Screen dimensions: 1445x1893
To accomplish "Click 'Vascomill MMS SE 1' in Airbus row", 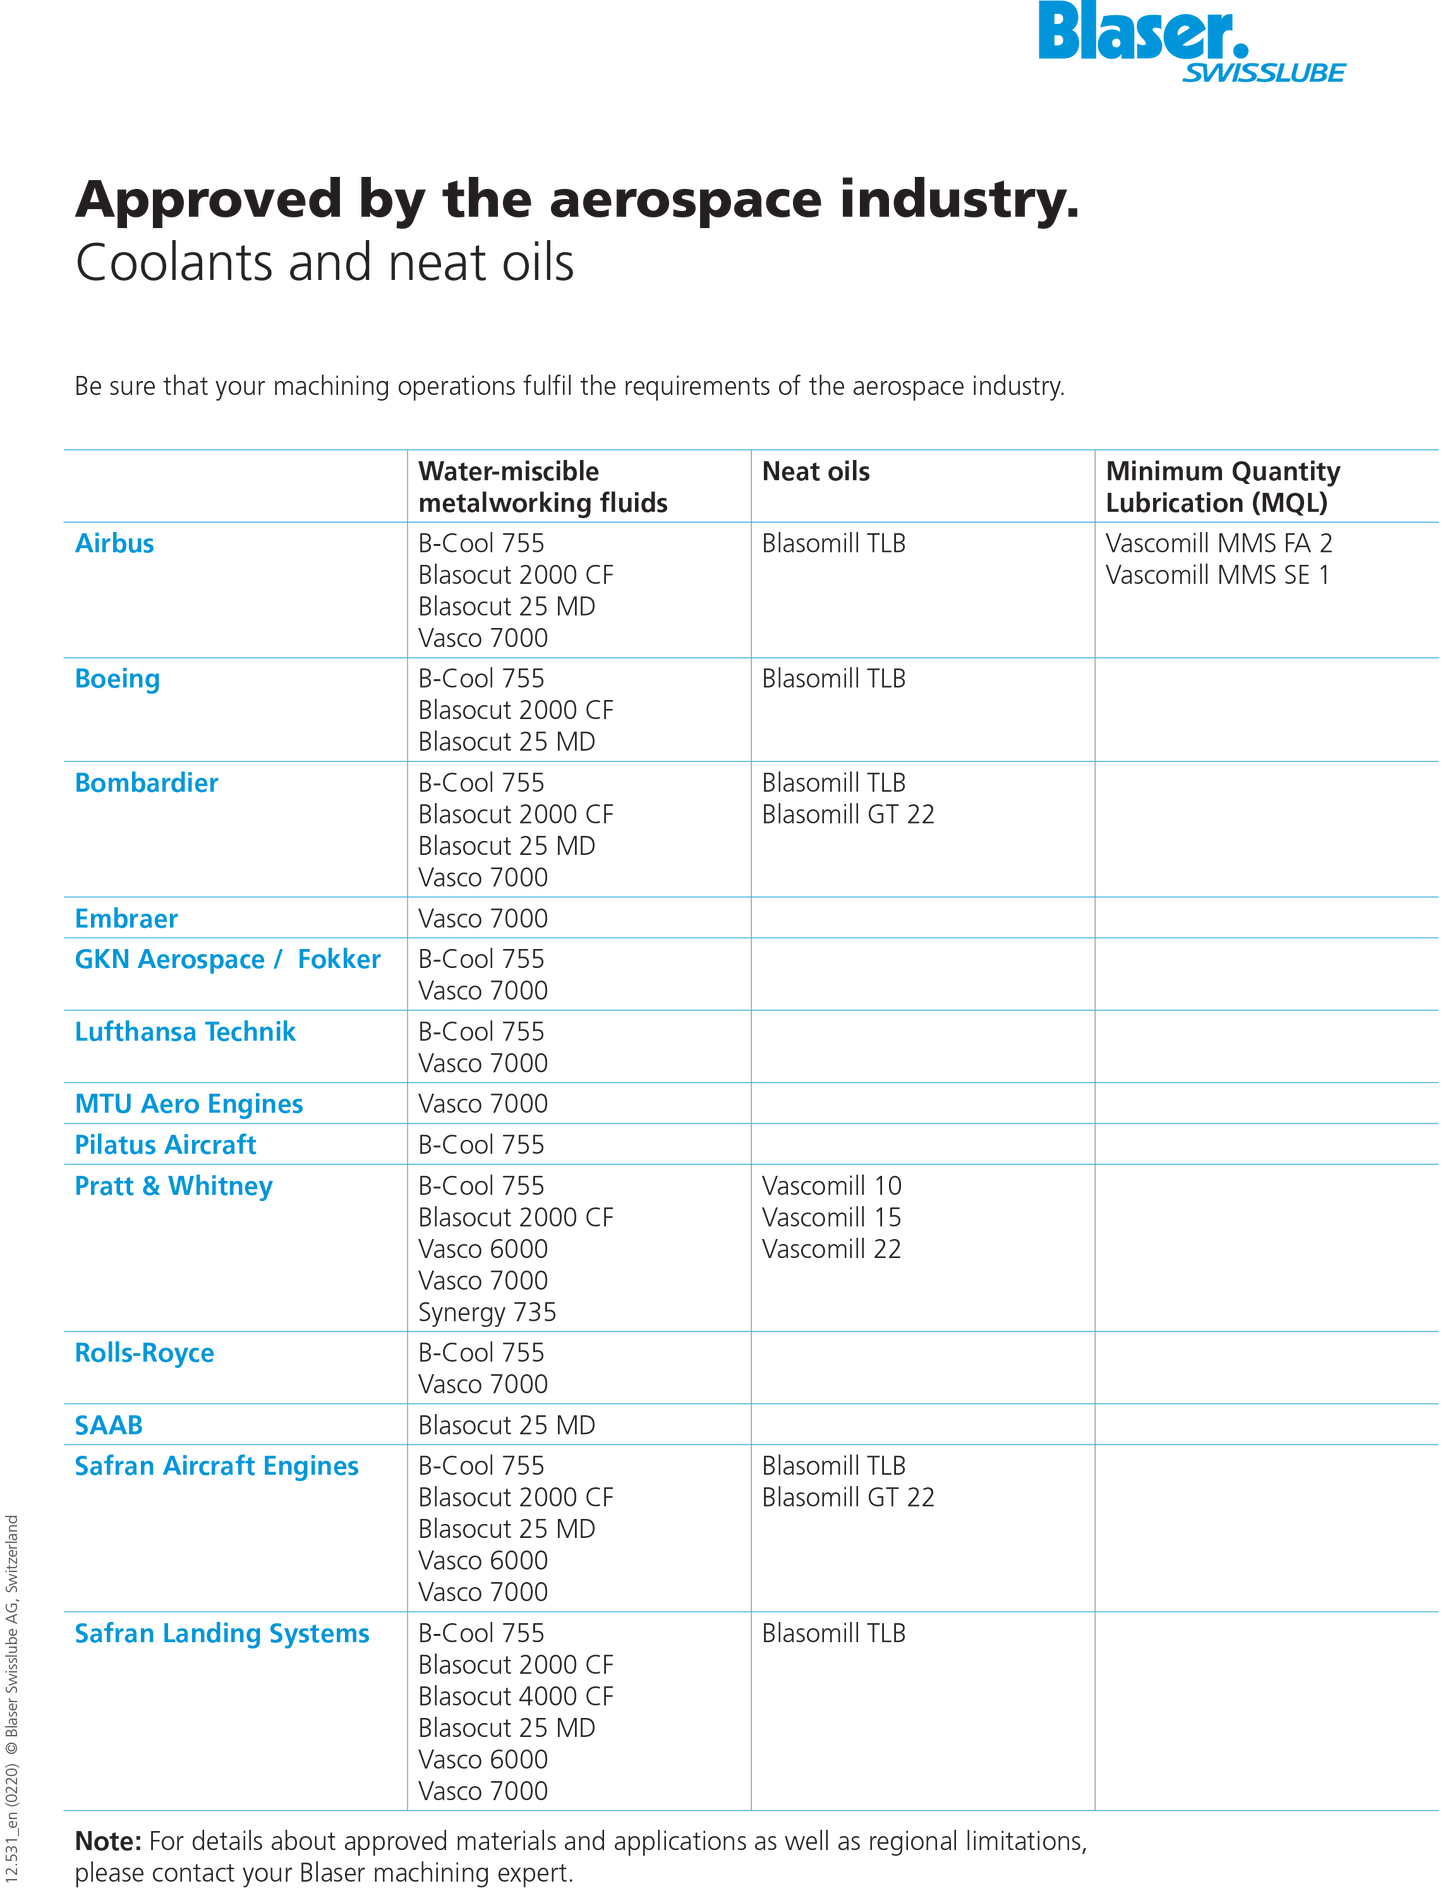I will pos(1217,575).
